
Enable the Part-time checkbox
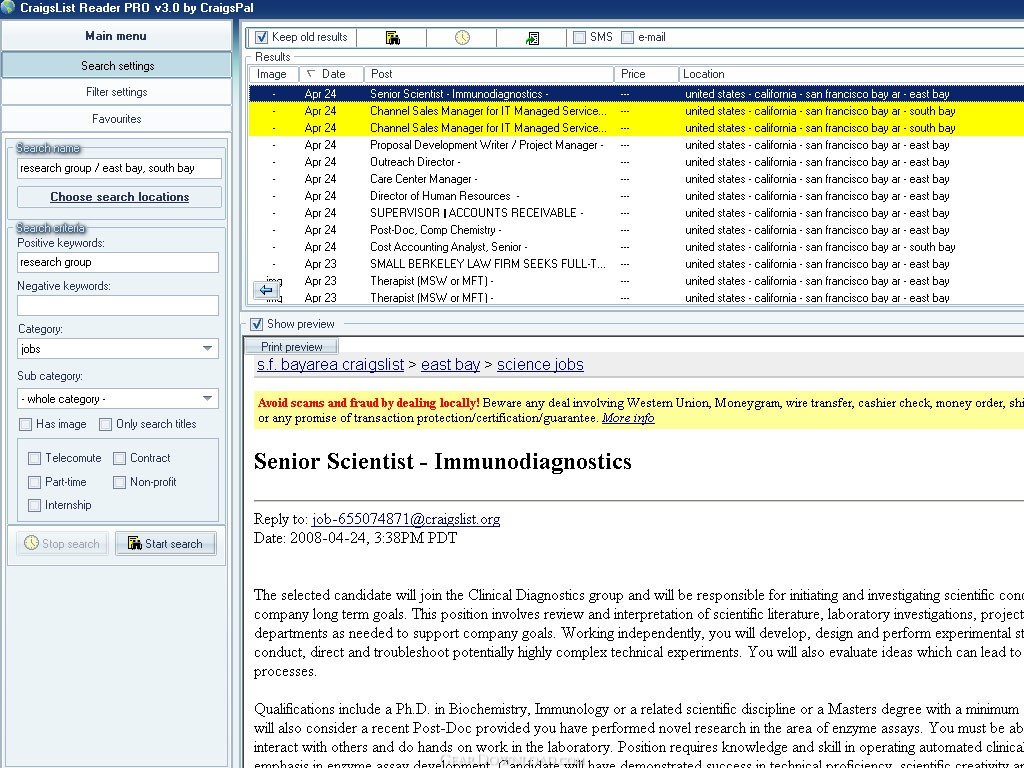coord(35,483)
